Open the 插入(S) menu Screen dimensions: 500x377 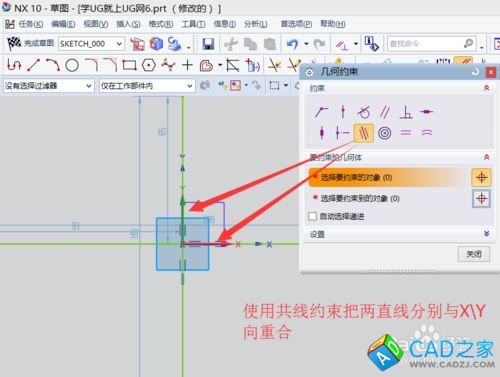(128, 24)
